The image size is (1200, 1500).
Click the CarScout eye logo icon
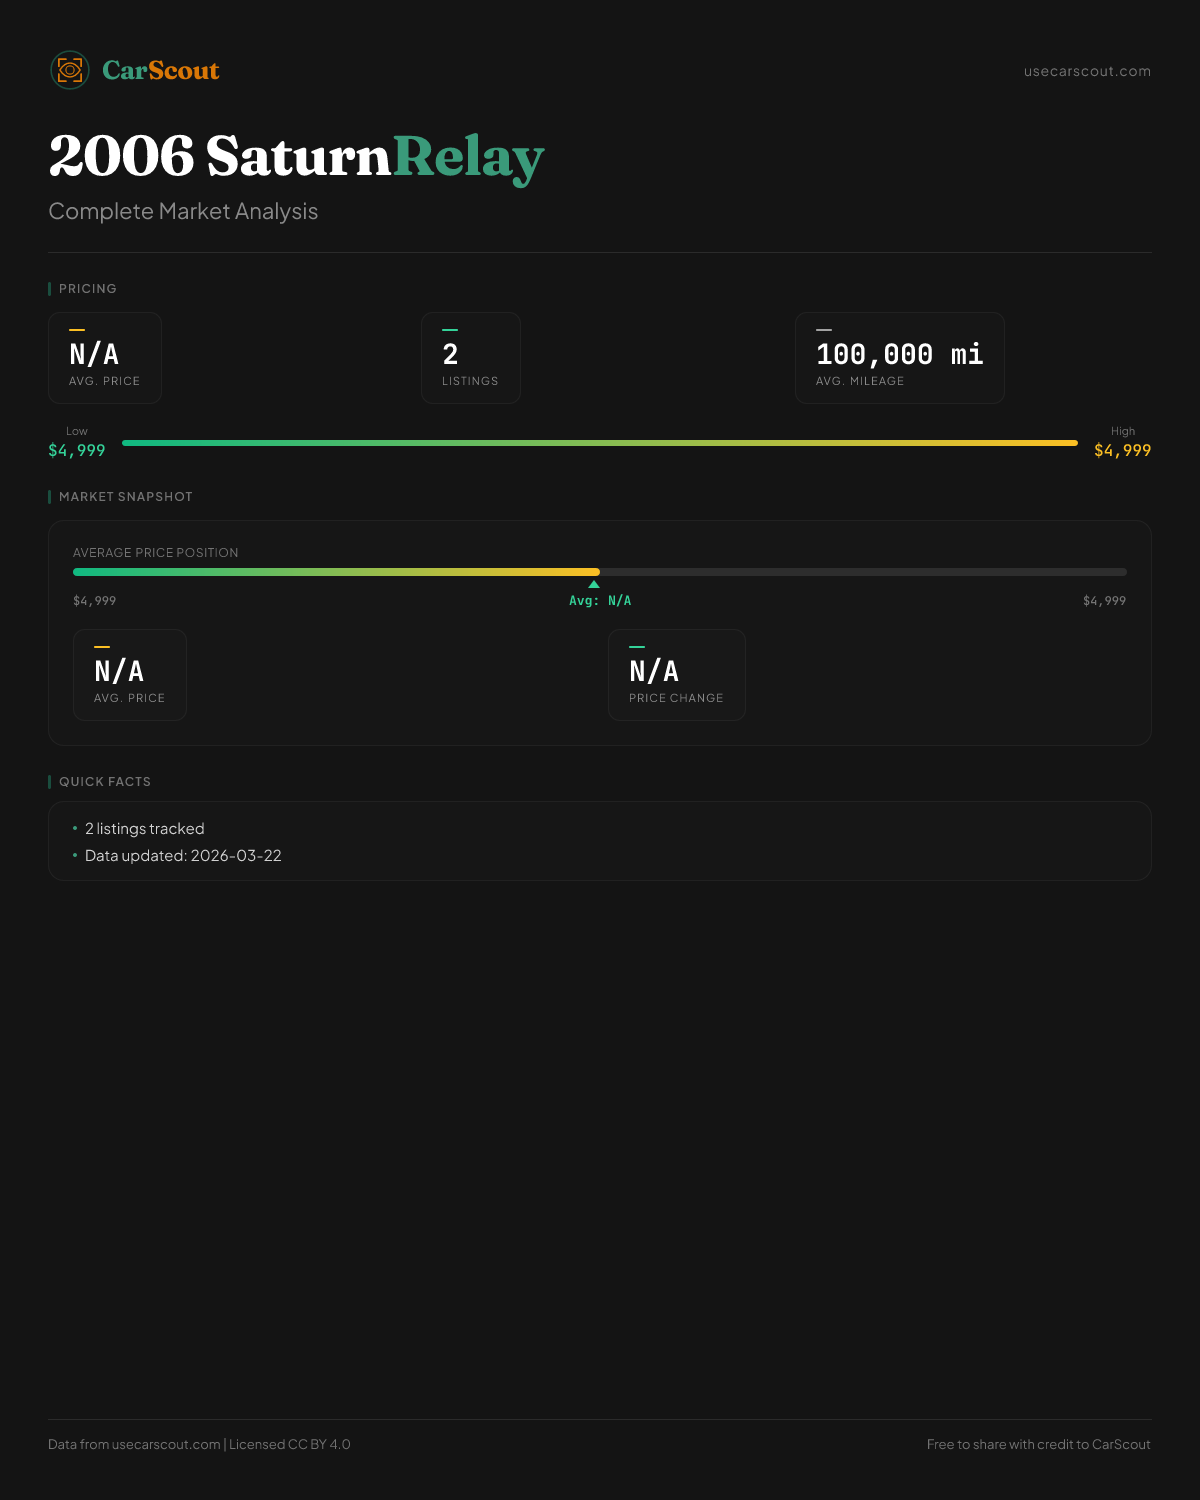(70, 70)
